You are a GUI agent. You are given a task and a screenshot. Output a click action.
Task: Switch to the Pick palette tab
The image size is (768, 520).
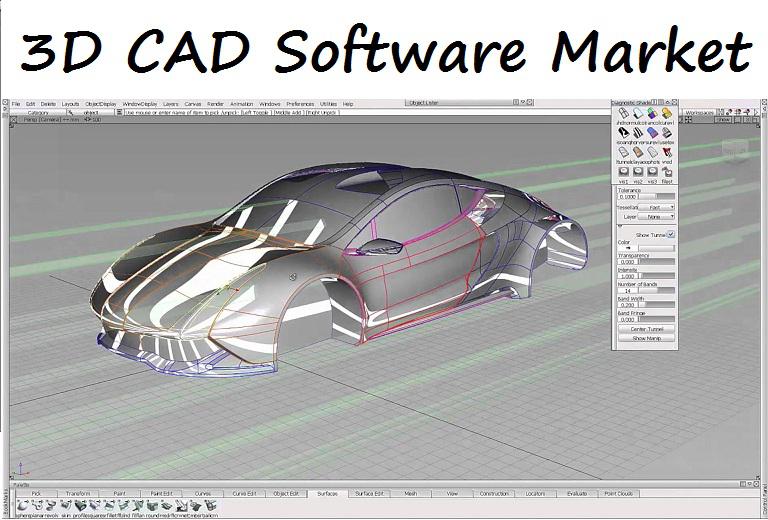click(x=36, y=494)
